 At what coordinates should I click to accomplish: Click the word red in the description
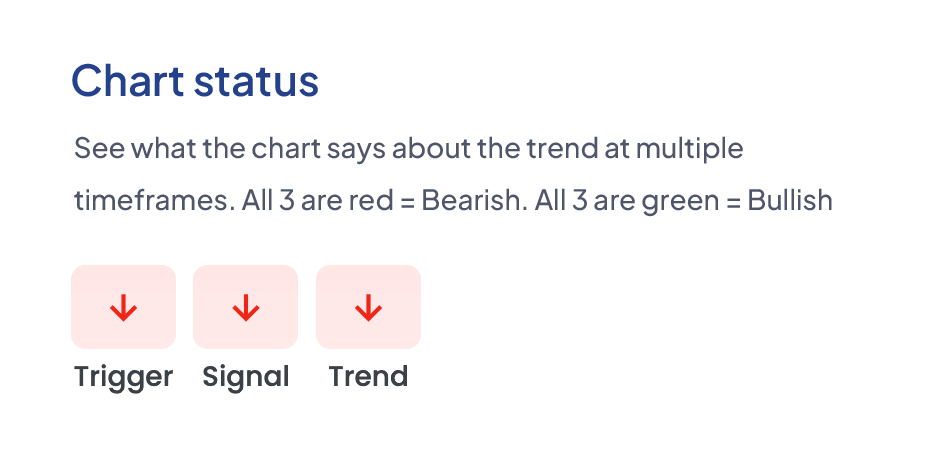(x=369, y=200)
